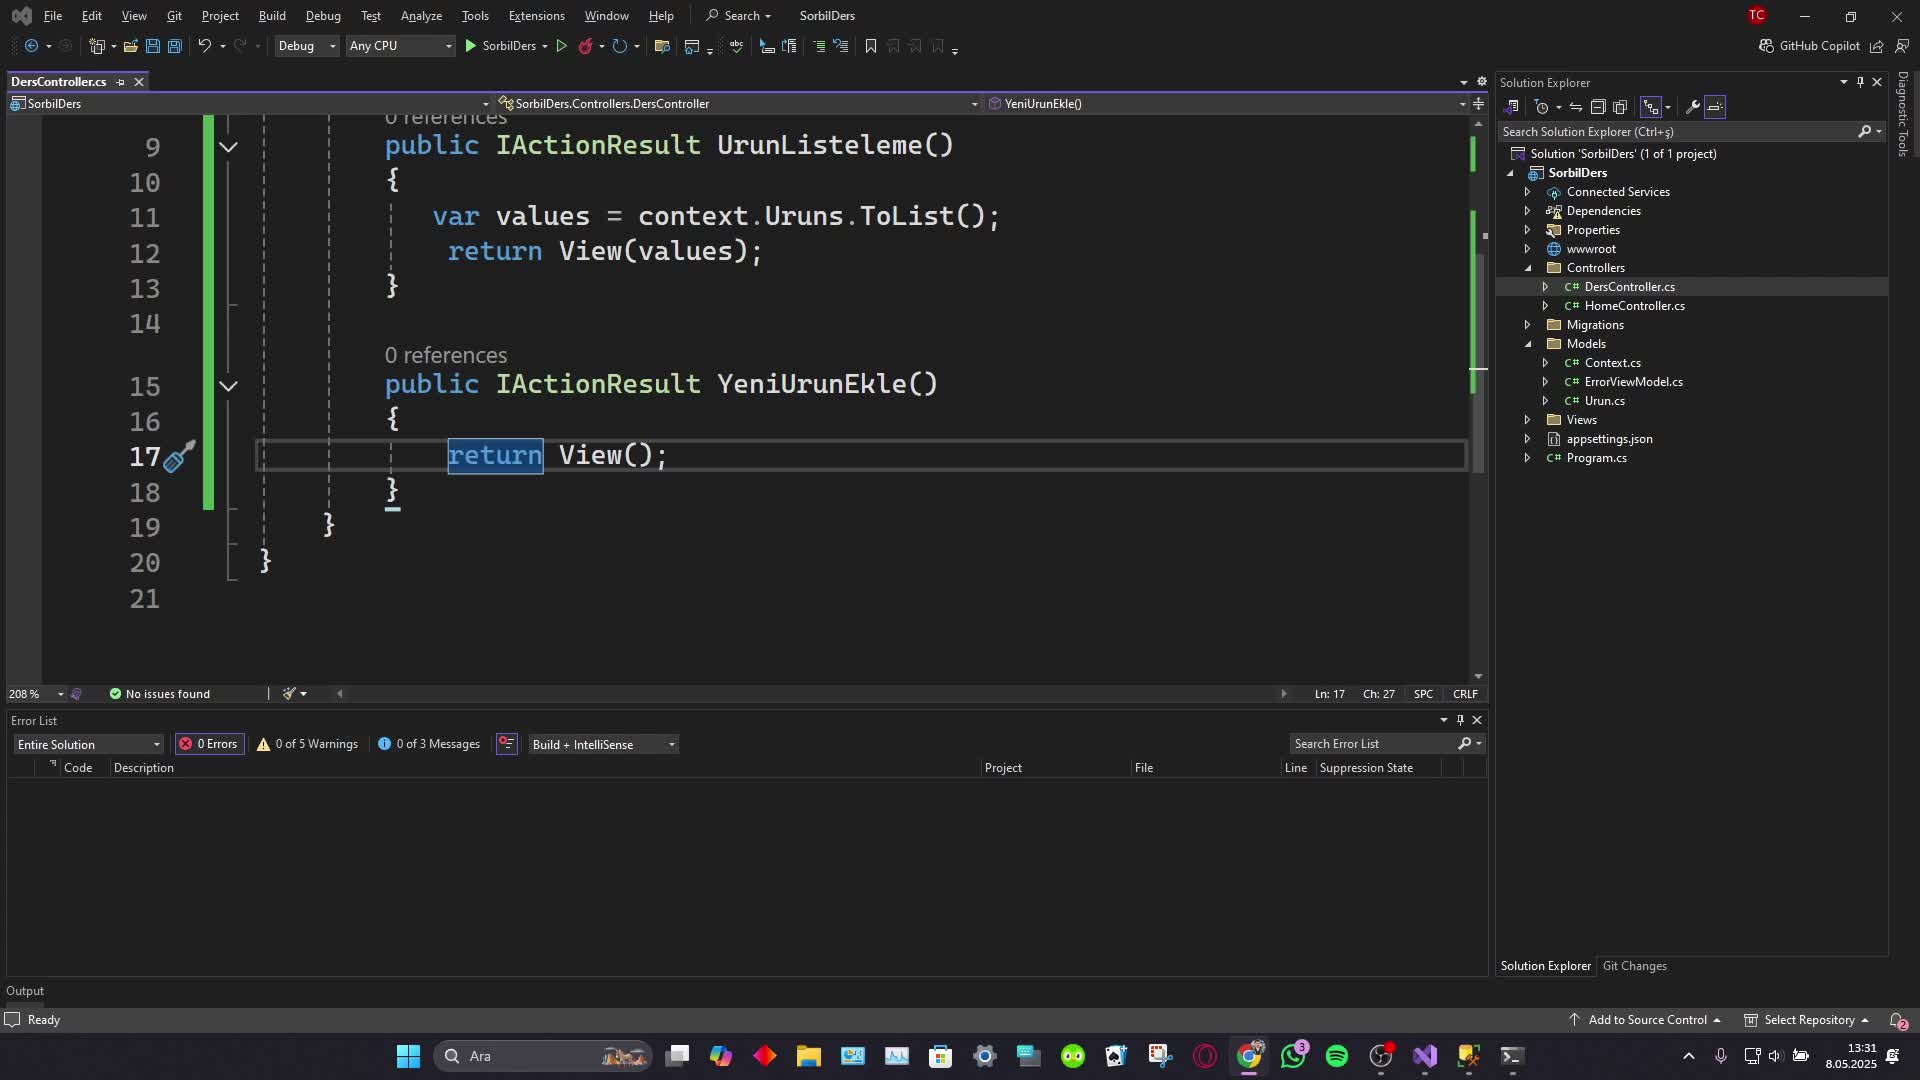Click the Spell checker abc icon

[x=736, y=46]
